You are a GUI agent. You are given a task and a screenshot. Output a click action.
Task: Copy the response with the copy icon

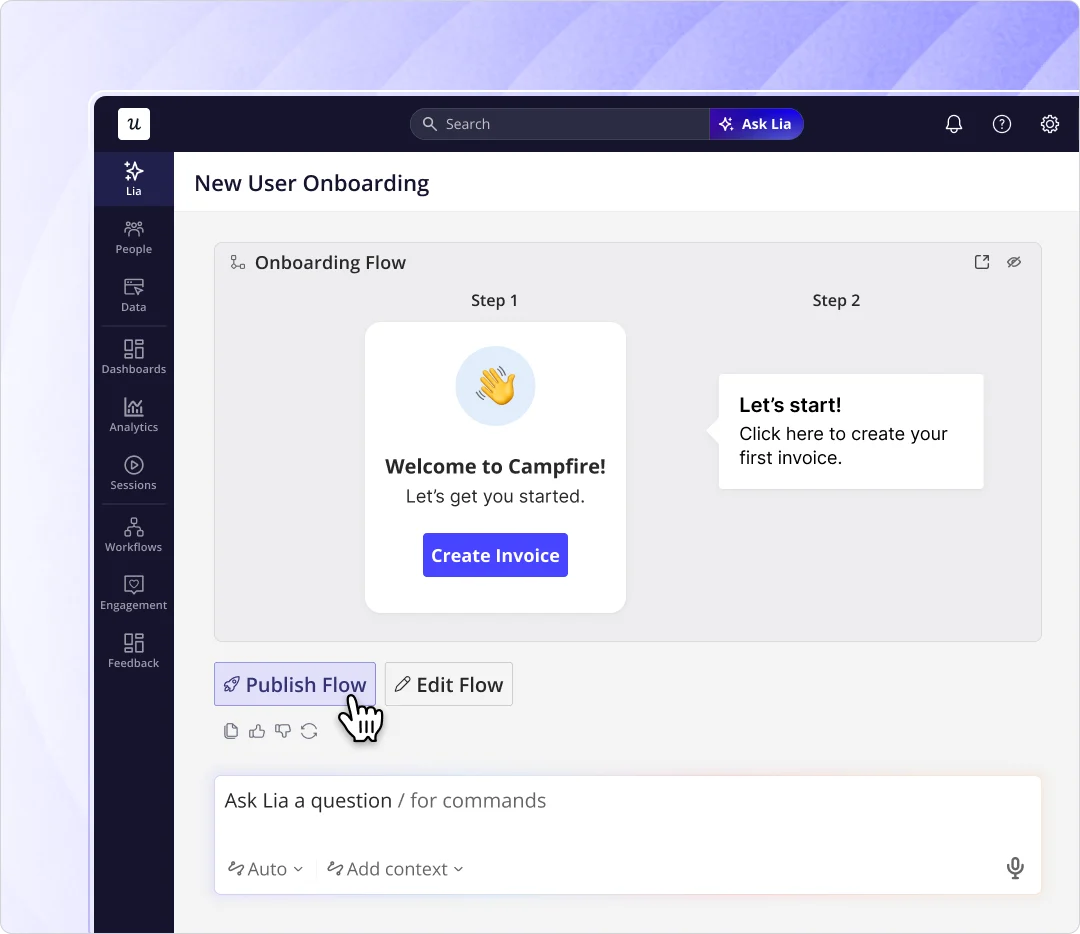click(x=231, y=731)
